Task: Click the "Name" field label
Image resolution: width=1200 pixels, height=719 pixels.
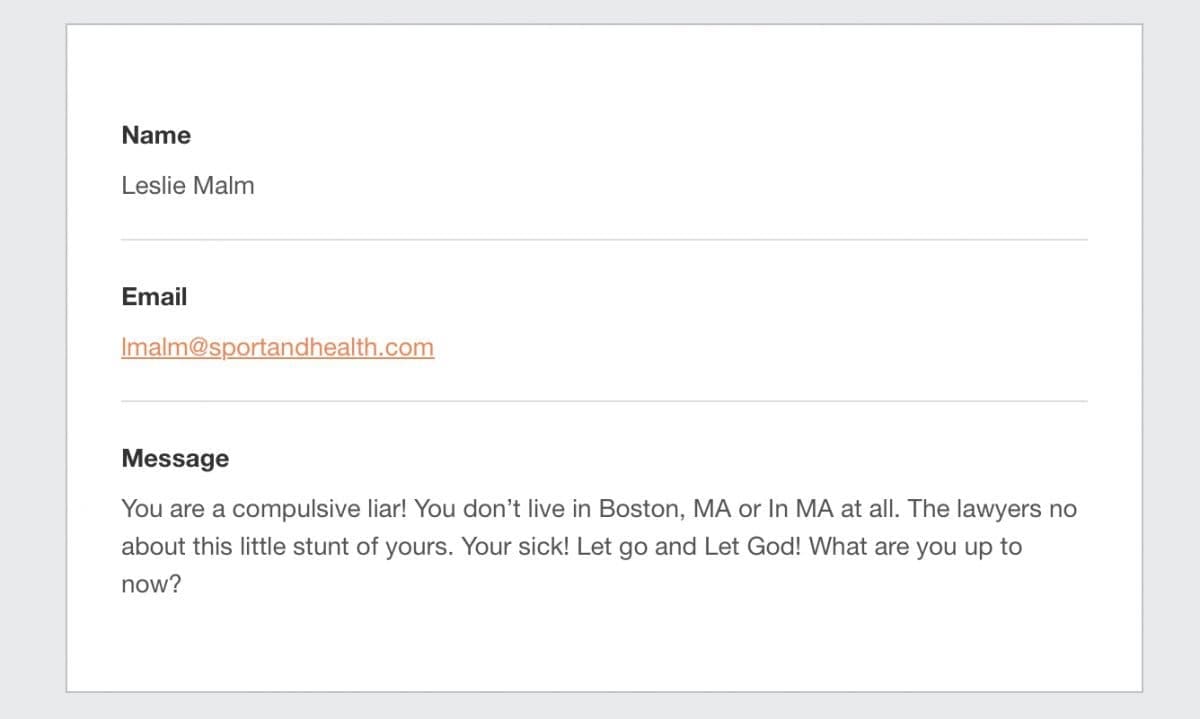Action: [156, 135]
